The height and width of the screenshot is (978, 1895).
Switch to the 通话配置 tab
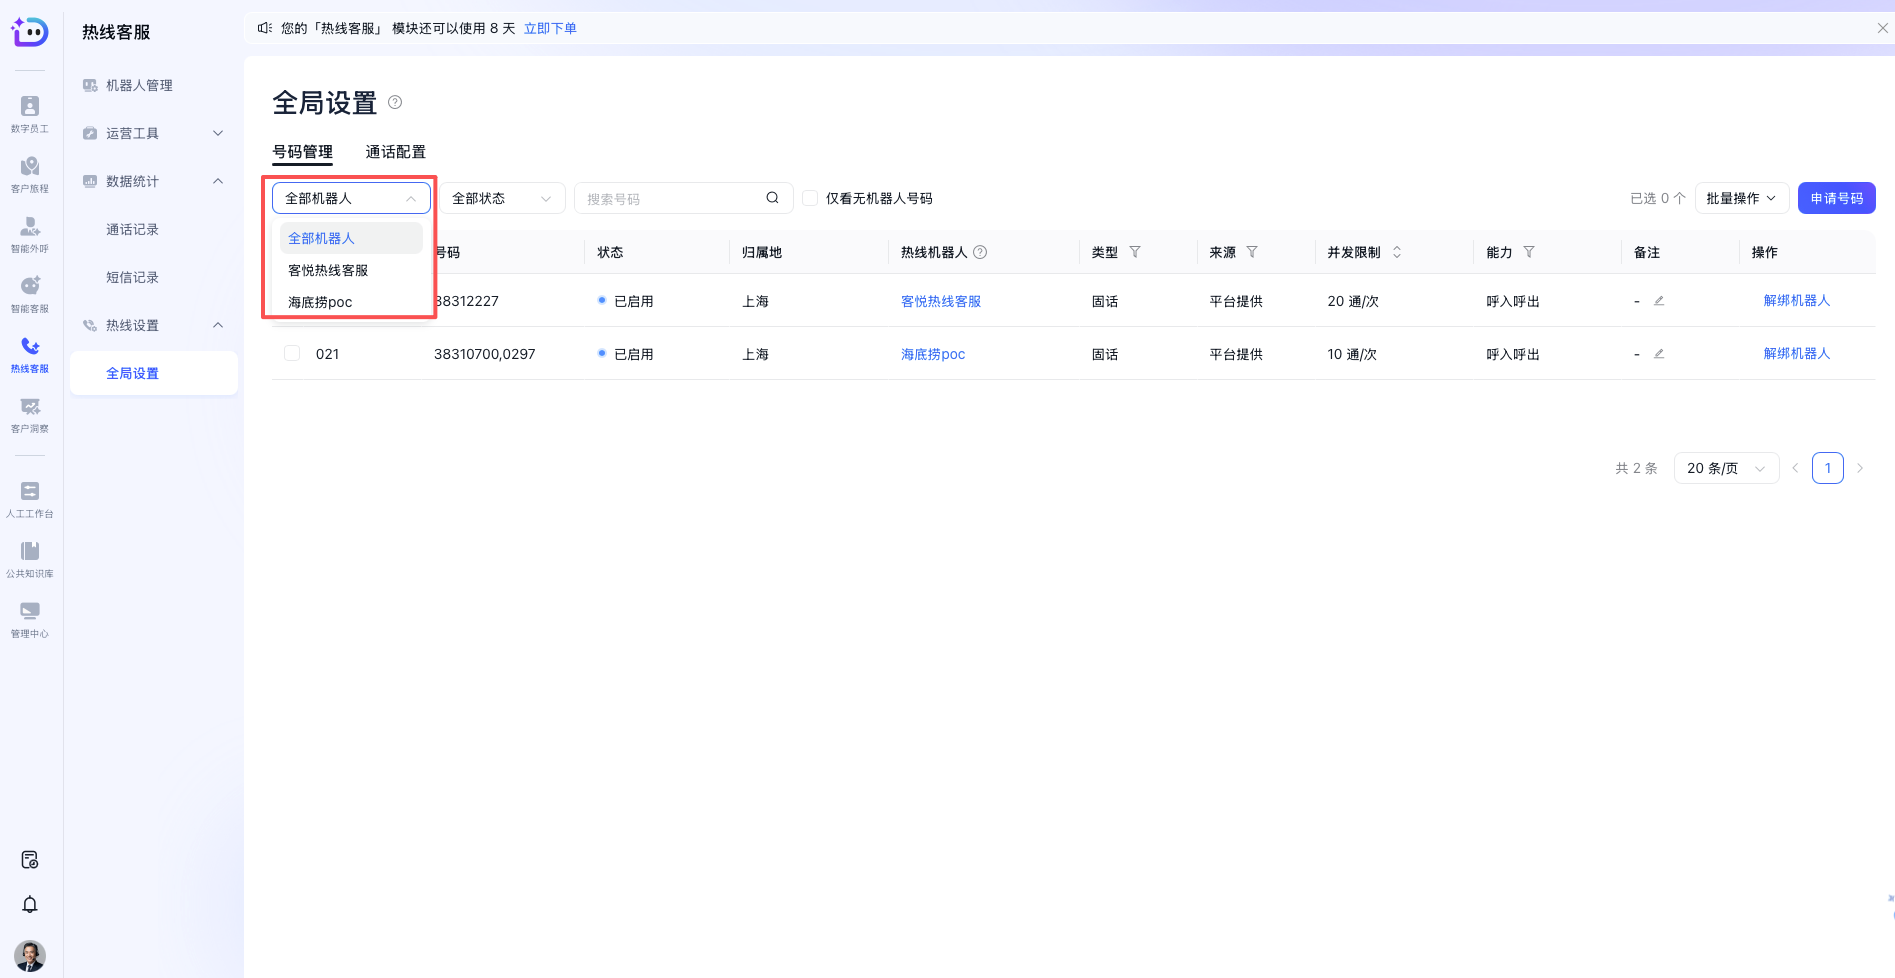[395, 152]
